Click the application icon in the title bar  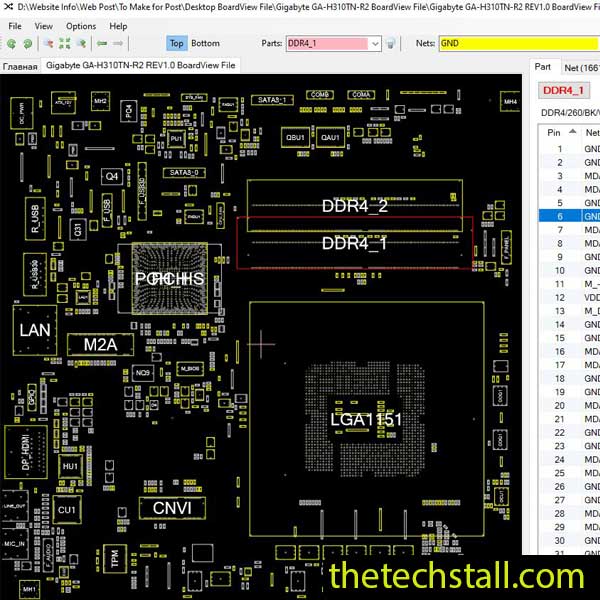pos(8,7)
